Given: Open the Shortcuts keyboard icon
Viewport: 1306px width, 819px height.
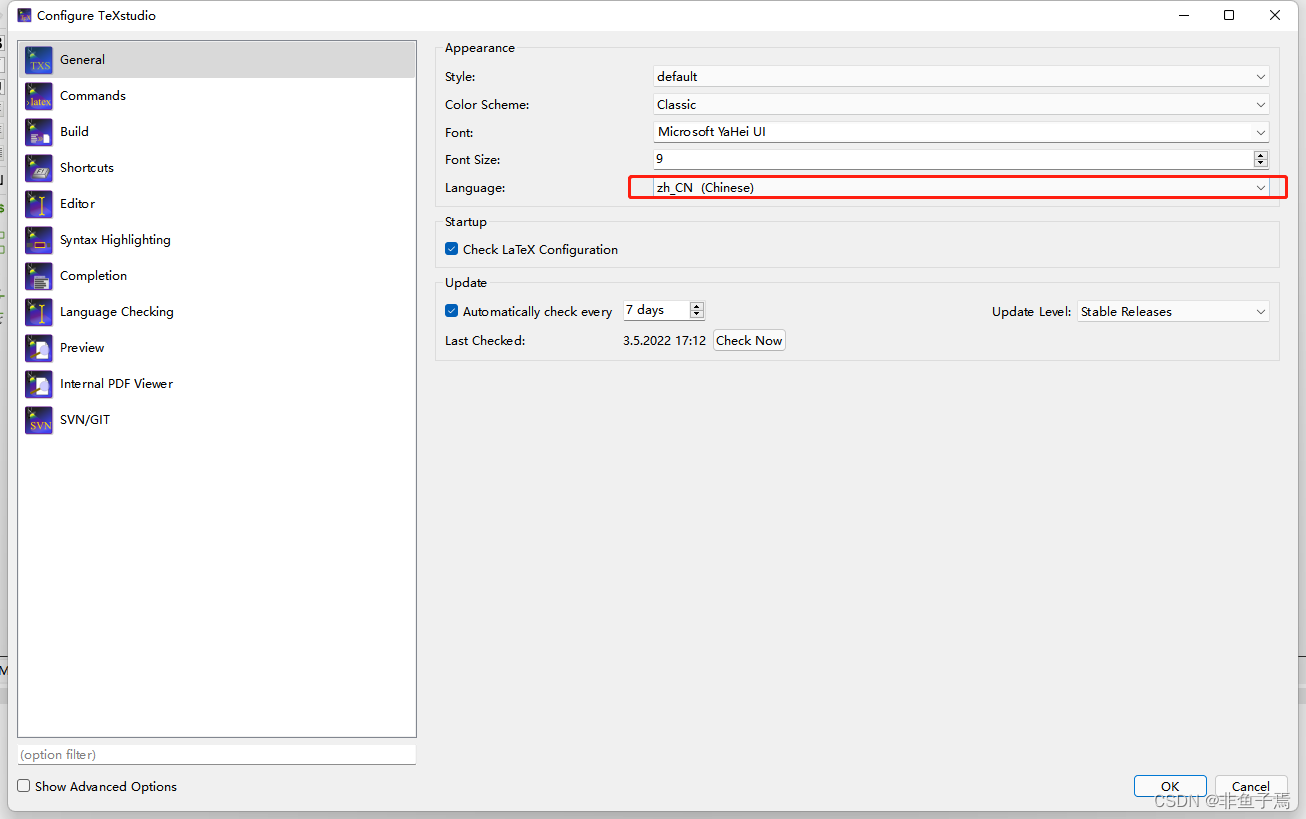Looking at the screenshot, I should tap(39, 168).
